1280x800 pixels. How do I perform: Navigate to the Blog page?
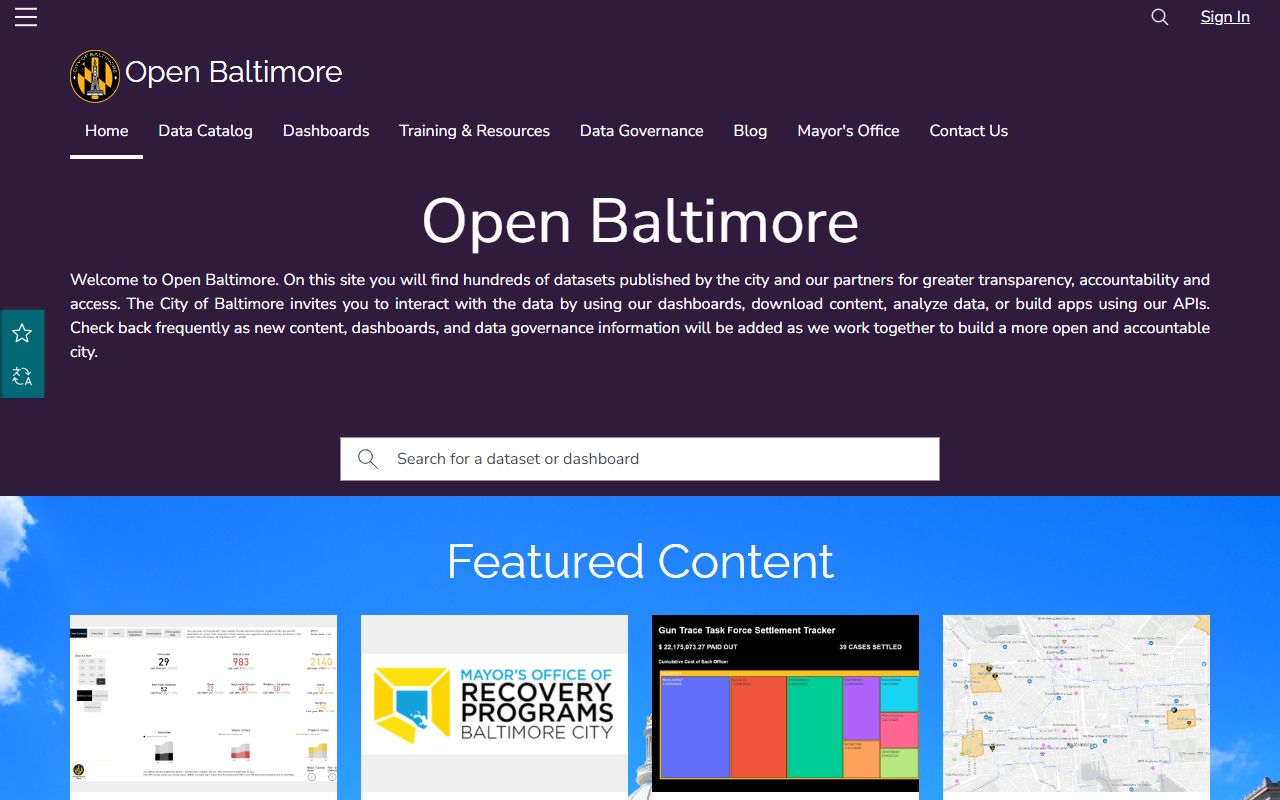coord(750,131)
